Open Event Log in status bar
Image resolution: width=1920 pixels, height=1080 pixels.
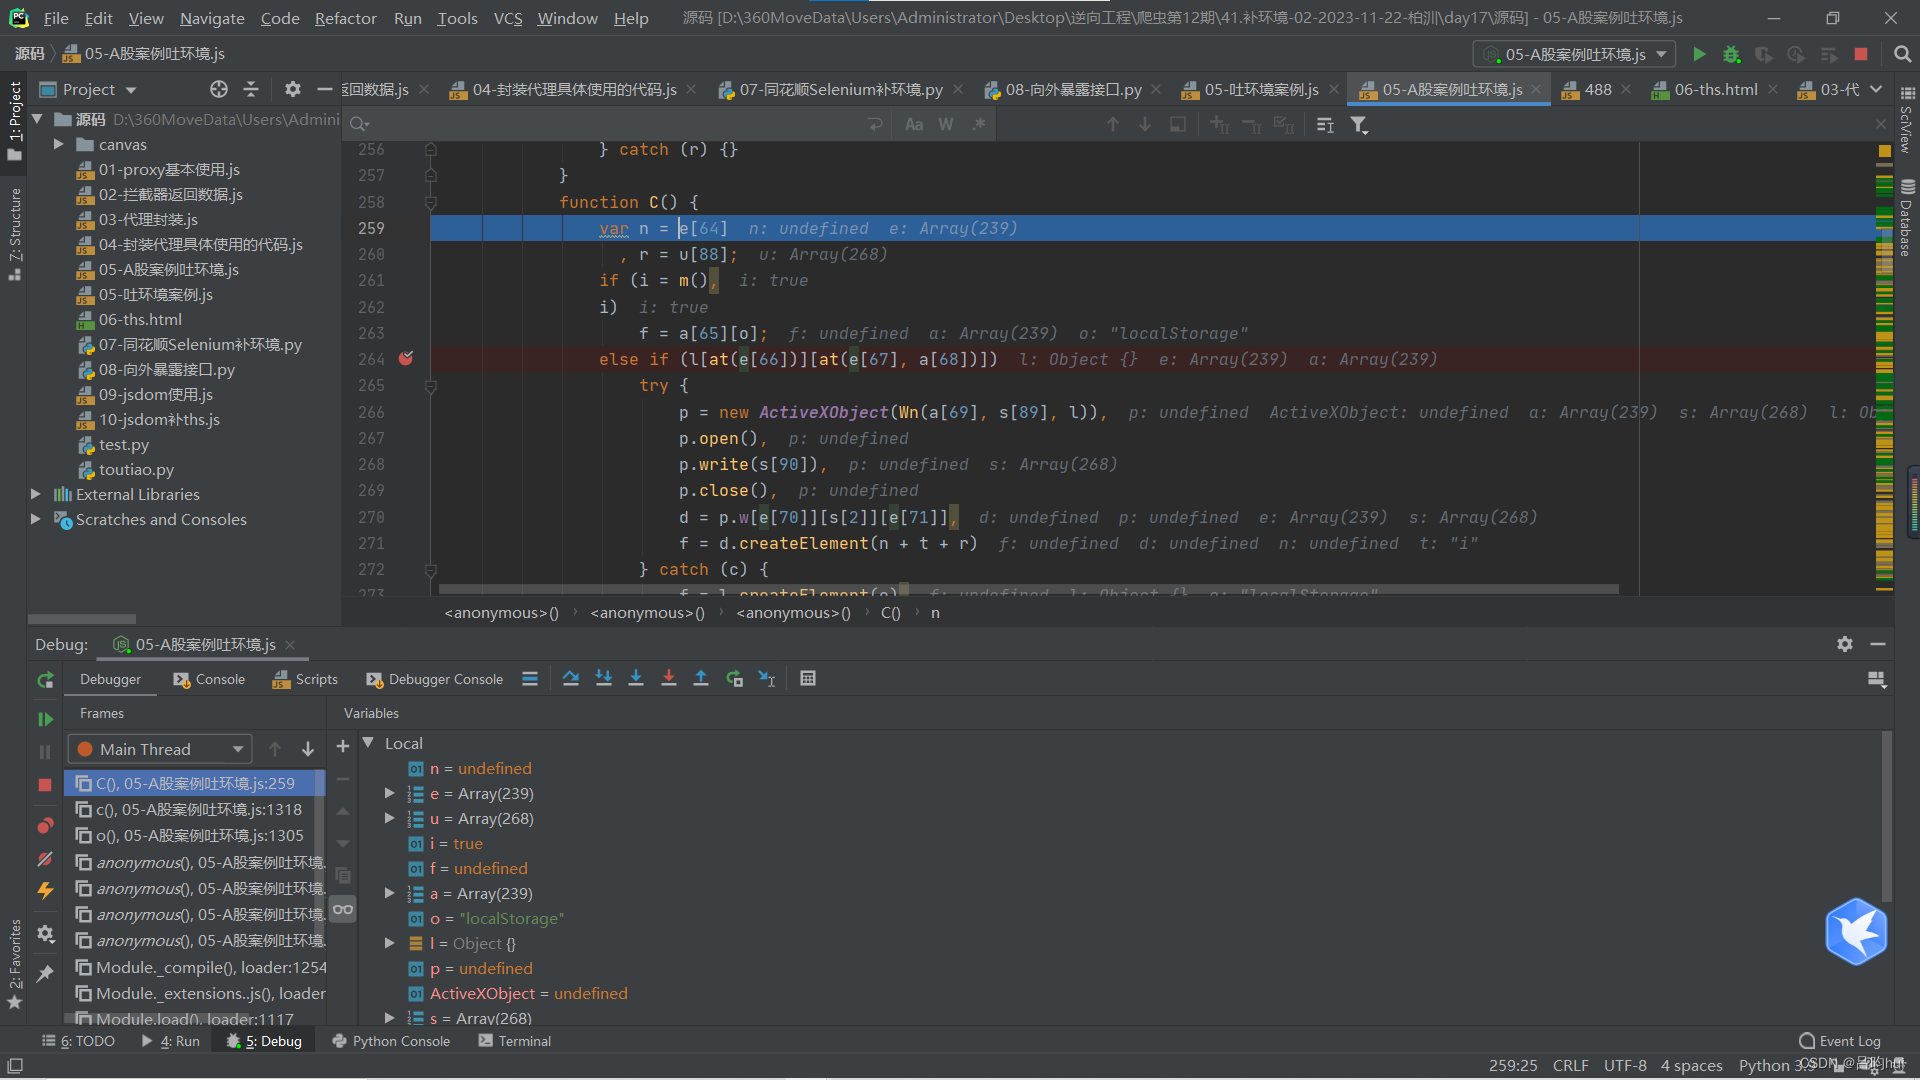(x=1839, y=1041)
